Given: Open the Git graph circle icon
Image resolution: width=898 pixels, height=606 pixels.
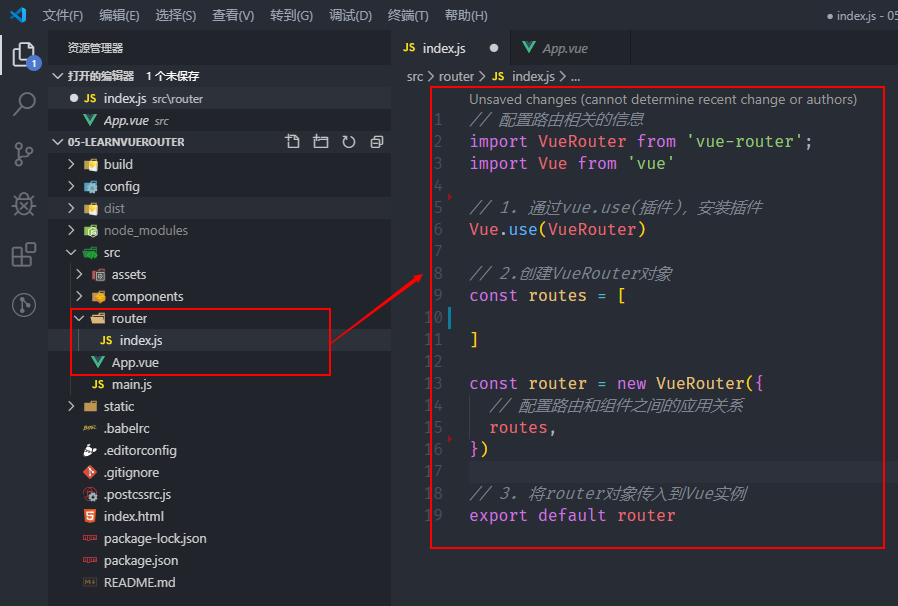Looking at the screenshot, I should (x=24, y=305).
